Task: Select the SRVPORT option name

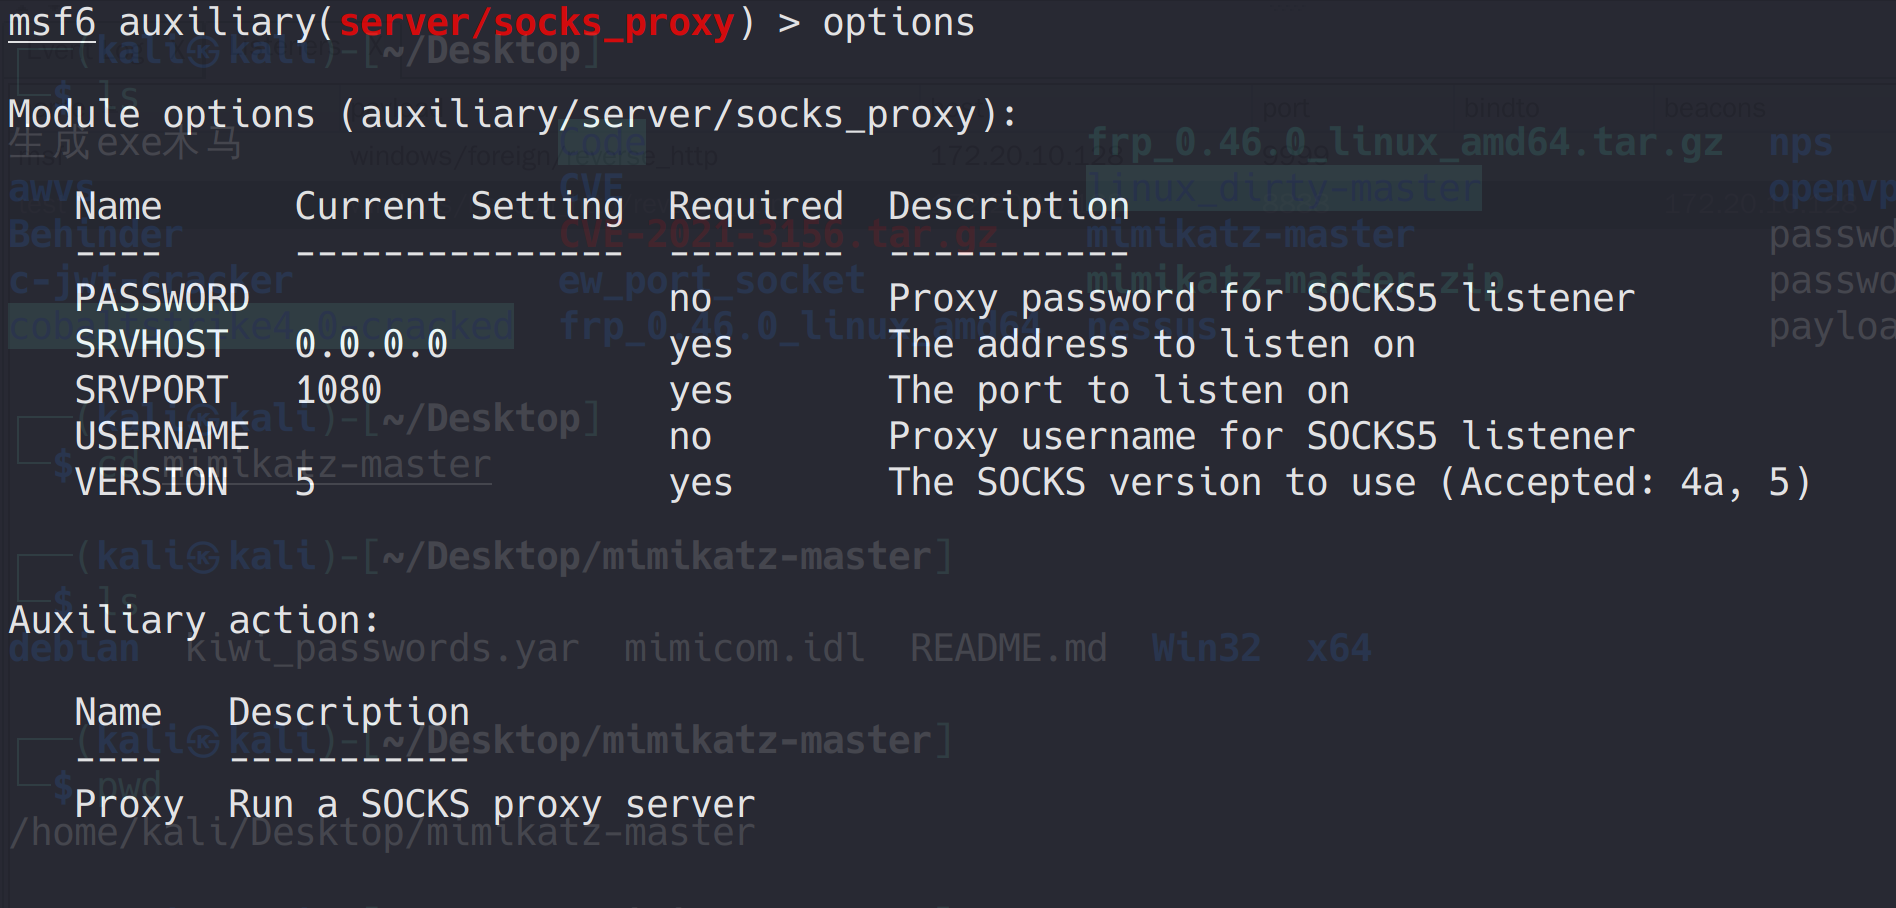Action: pyautogui.click(x=151, y=391)
